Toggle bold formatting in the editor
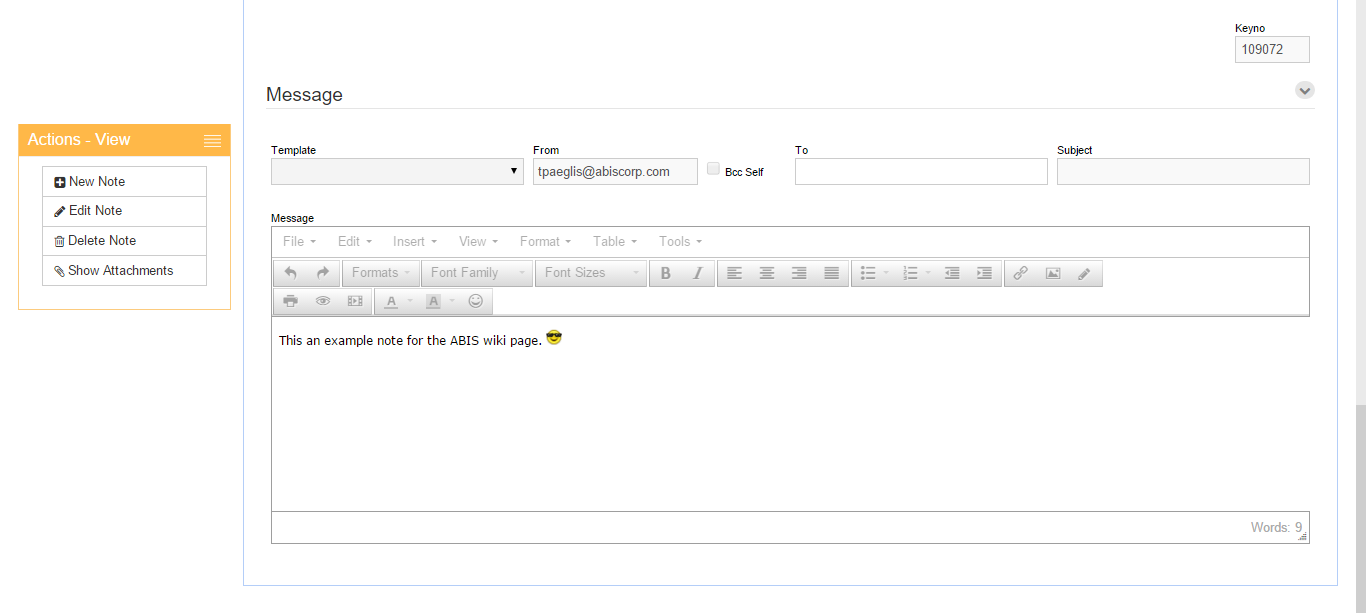Viewport: 1366px width, 613px height. [x=666, y=273]
